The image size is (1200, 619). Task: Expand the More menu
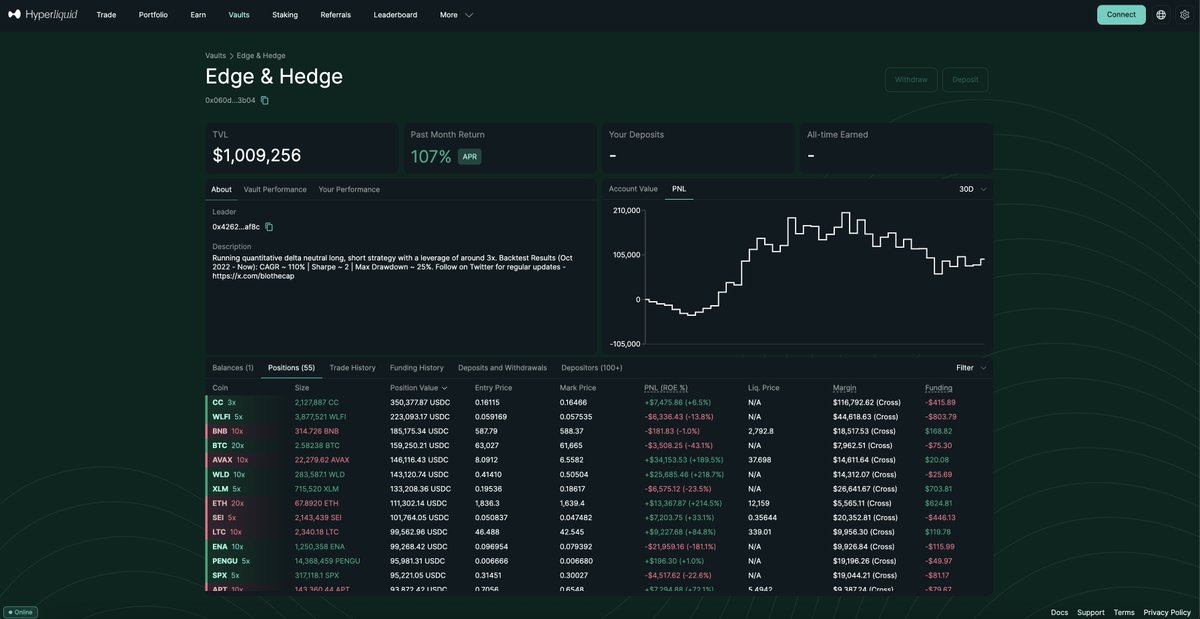[456, 15]
